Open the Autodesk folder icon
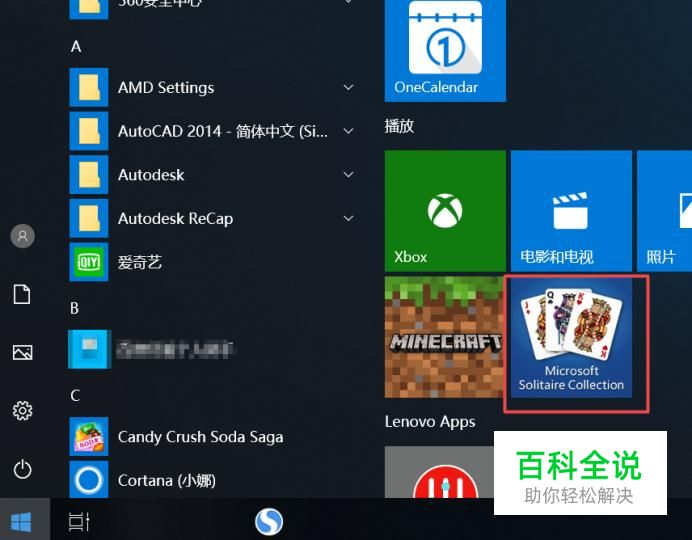The height and width of the screenshot is (540, 692). click(x=89, y=175)
